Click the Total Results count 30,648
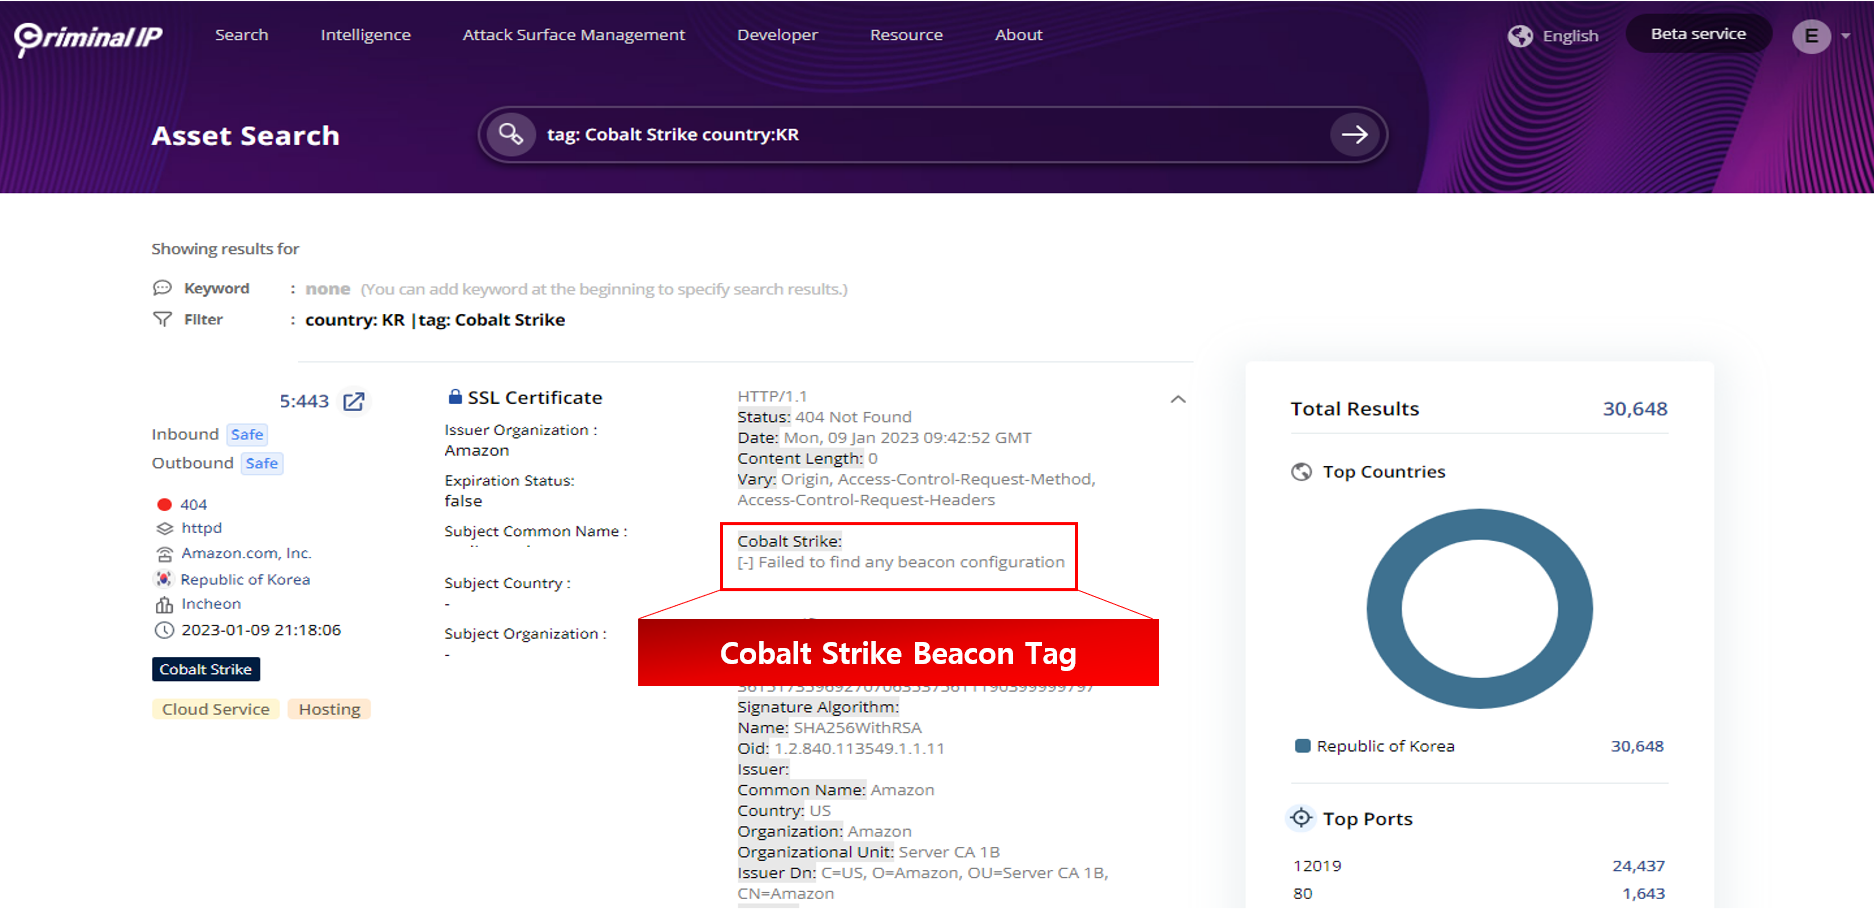This screenshot has height=922, width=1874. coord(1636,409)
